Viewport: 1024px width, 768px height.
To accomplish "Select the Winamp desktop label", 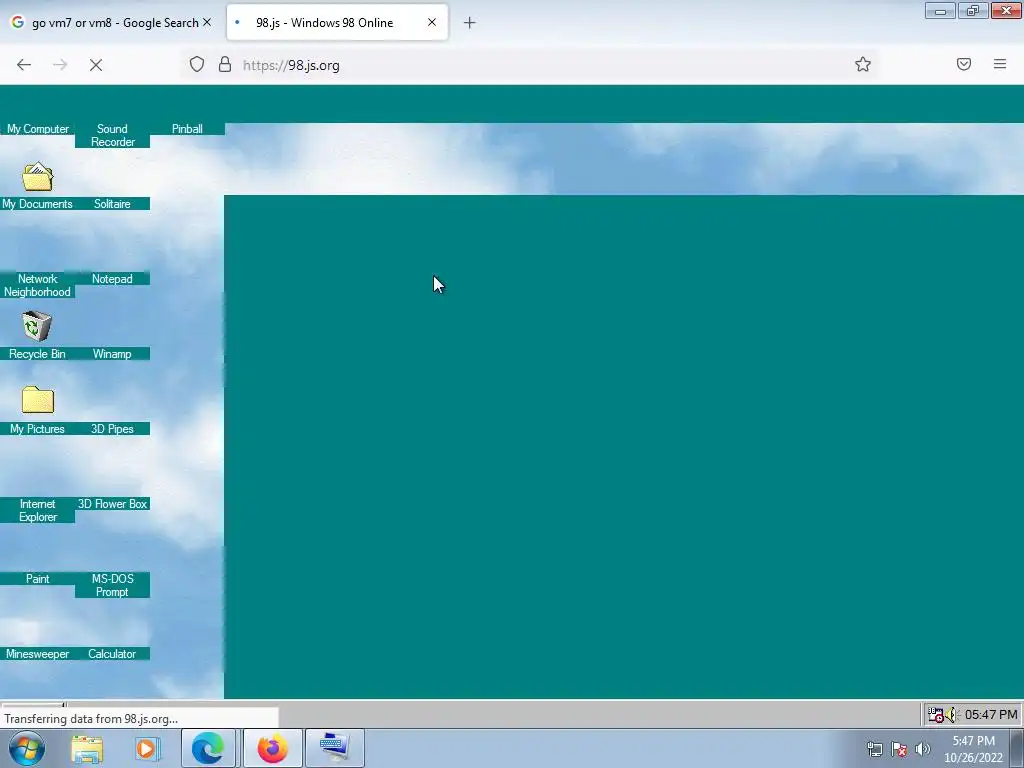I will pyautogui.click(x=112, y=354).
